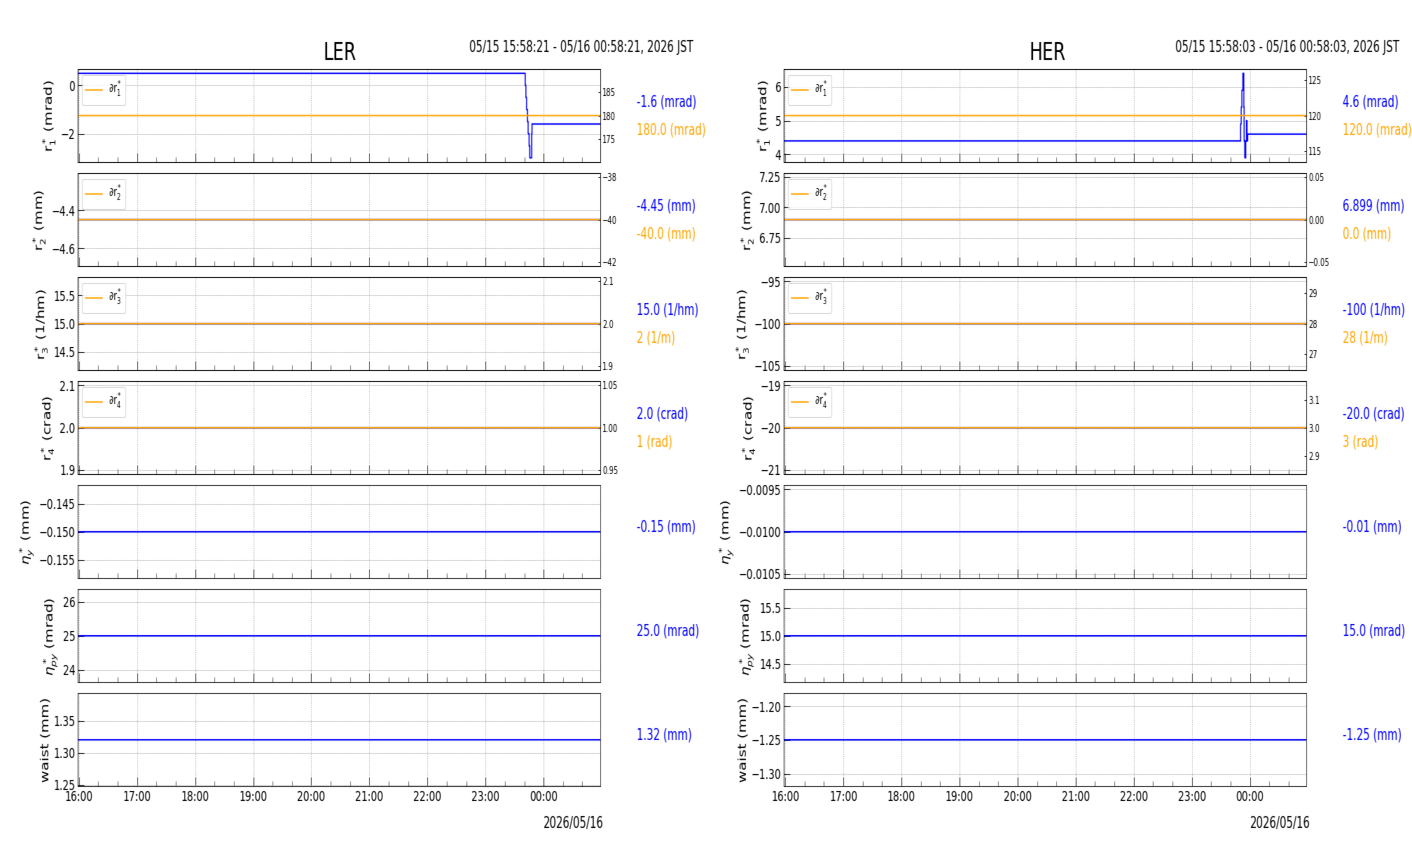Screen dimensions: 1412x864
Task: Click the LER value 180.0 (mrad)
Action: 671,130
